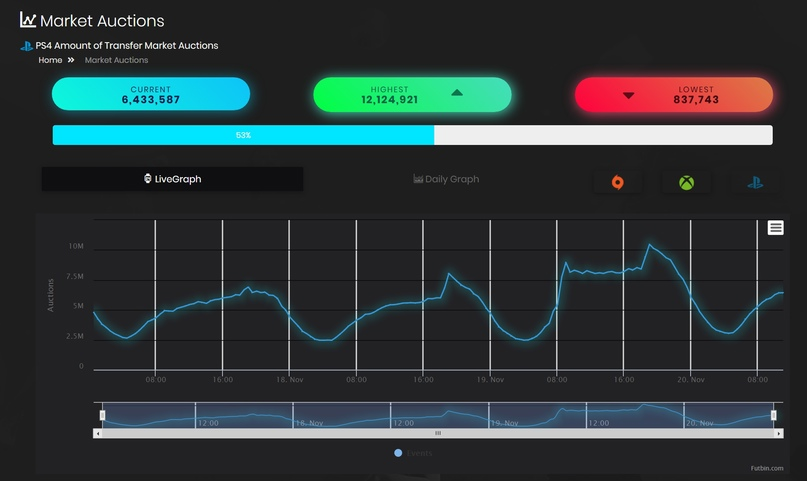Click the 19. Nov axis label
Viewport: 807px width, 481px height.
coord(490,380)
